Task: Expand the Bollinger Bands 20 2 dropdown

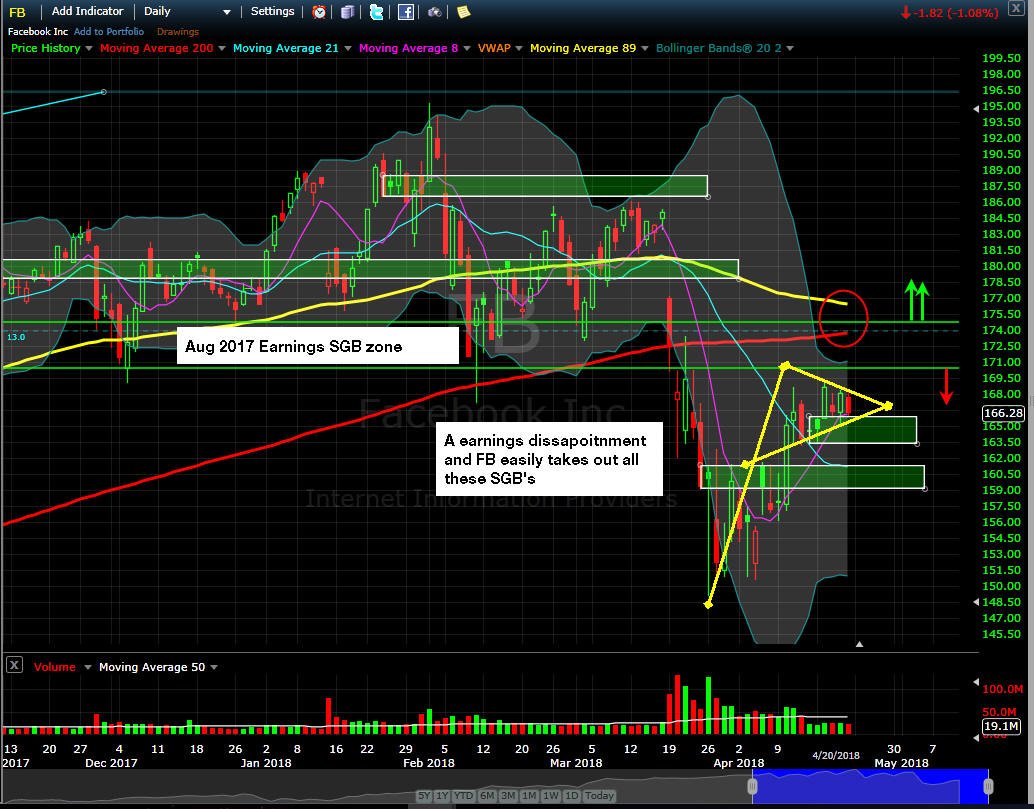Action: tap(790, 48)
